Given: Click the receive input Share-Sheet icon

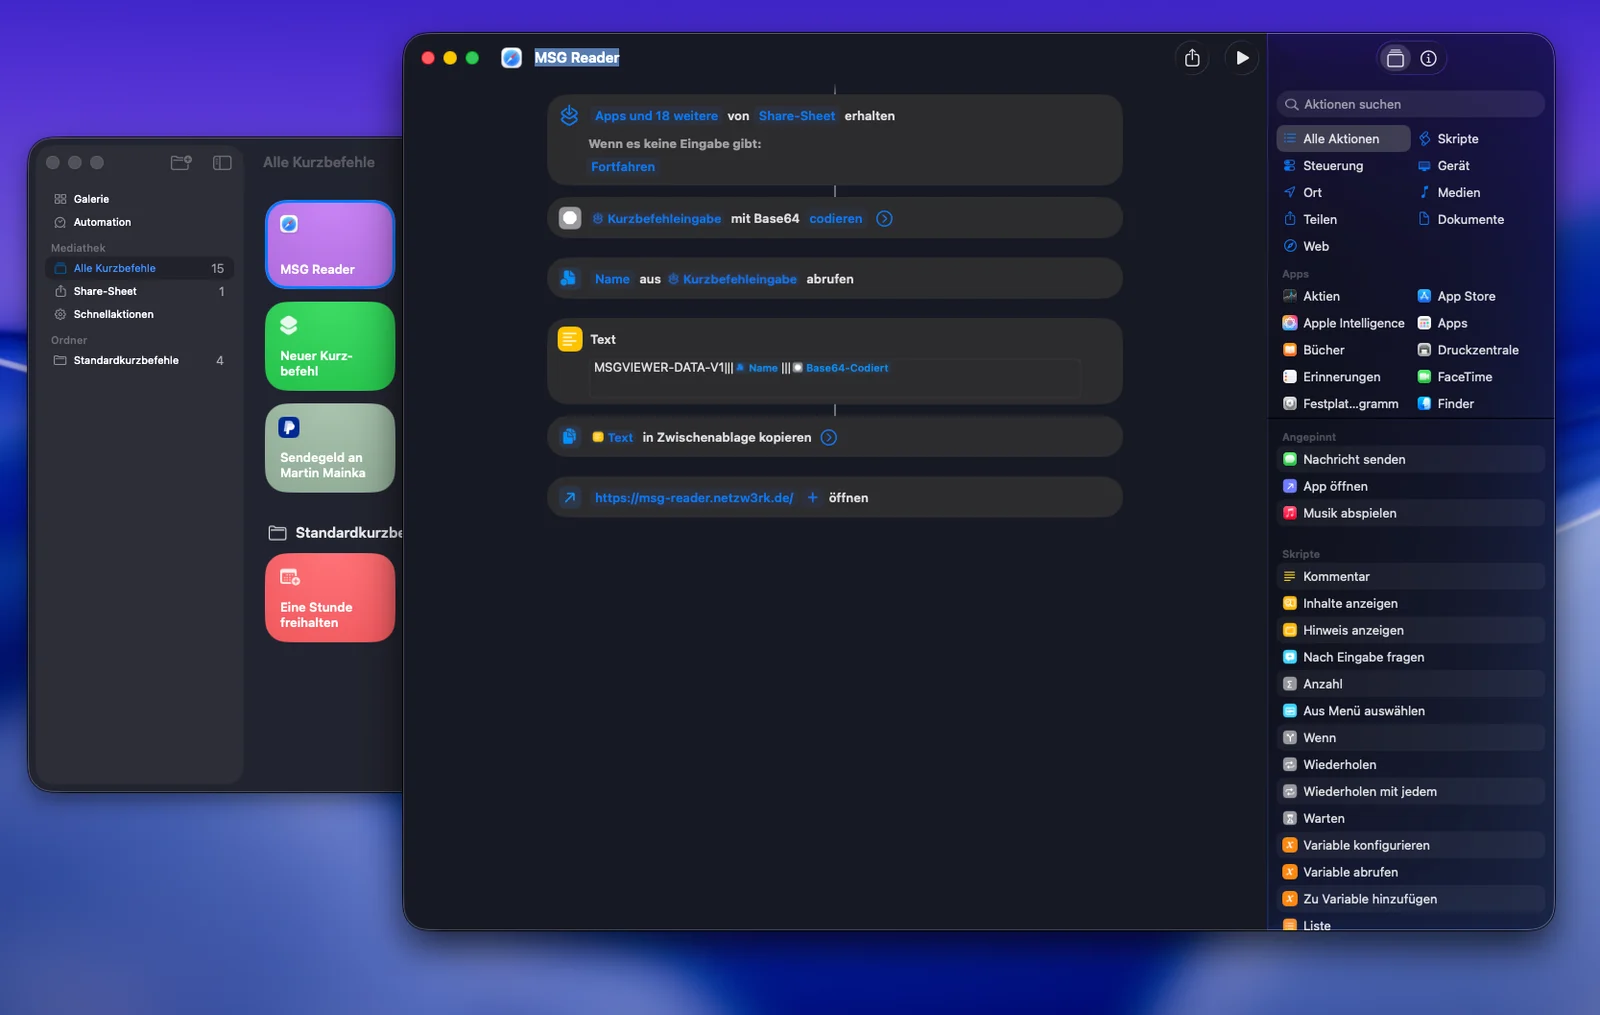Looking at the screenshot, I should click(569, 116).
